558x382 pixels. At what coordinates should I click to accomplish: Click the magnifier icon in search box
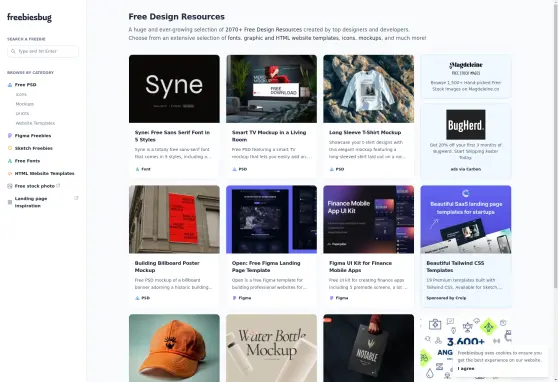(x=13, y=51)
